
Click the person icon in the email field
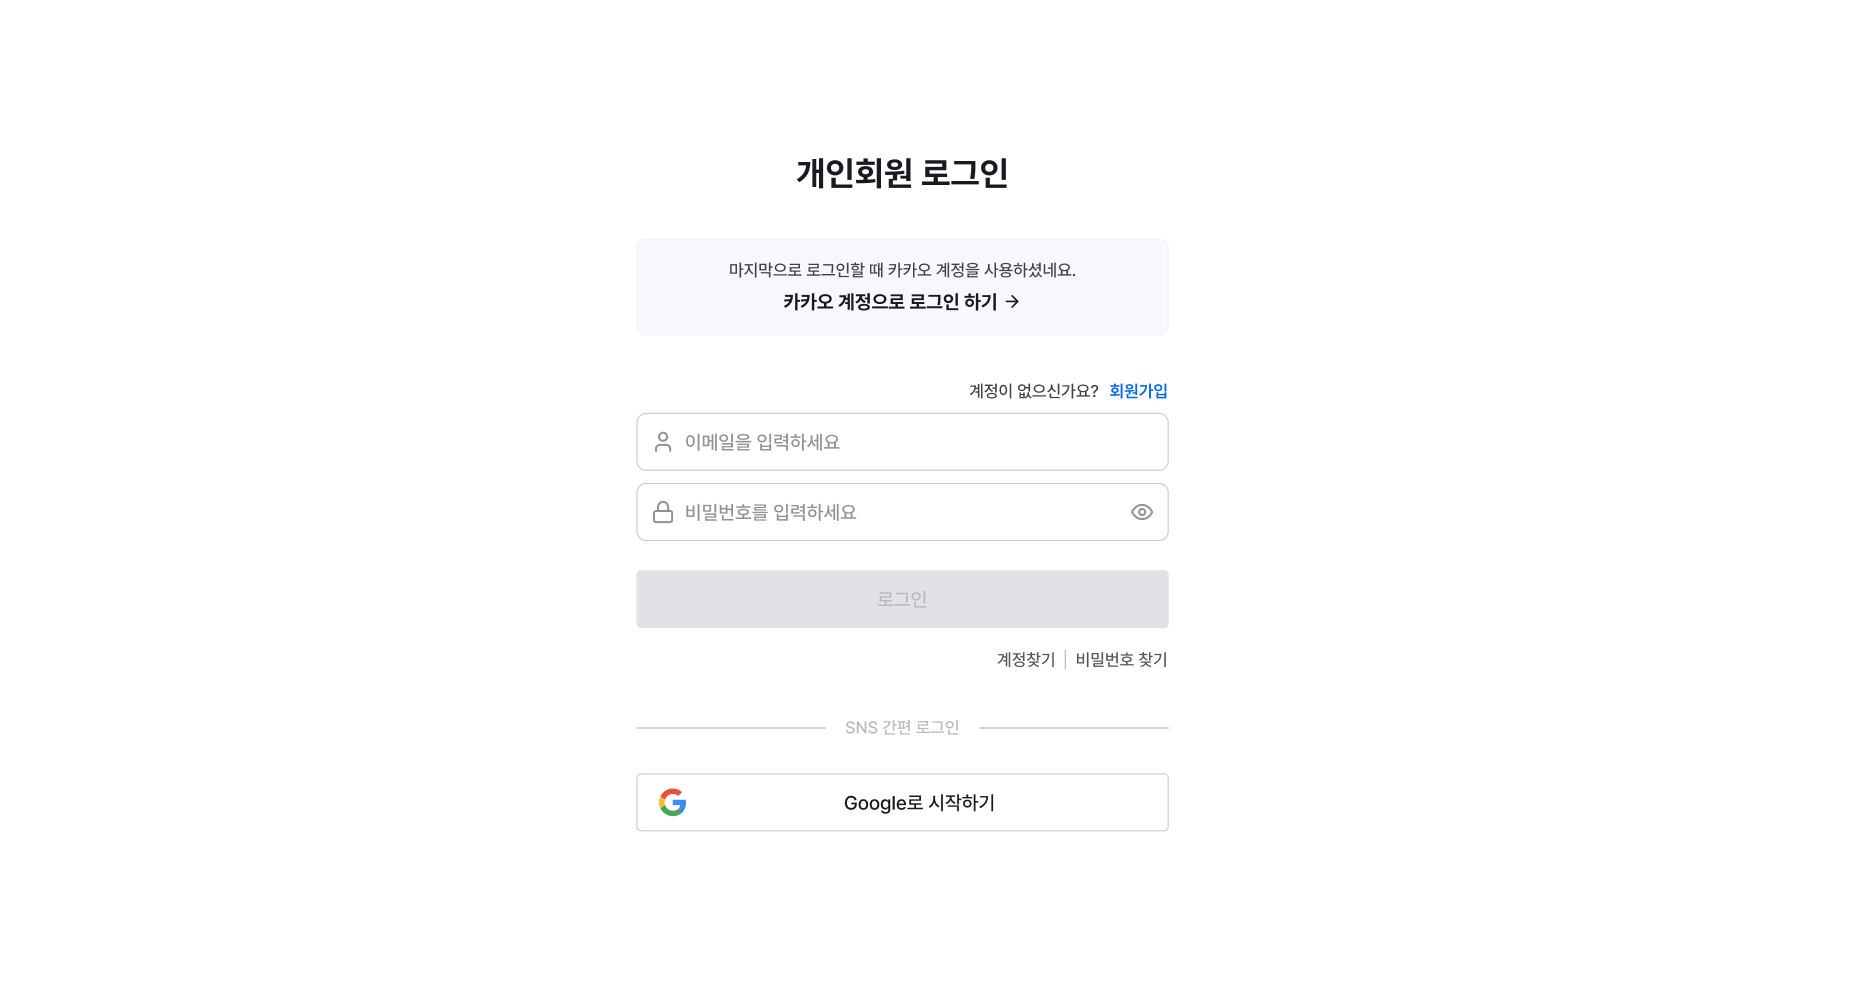pyautogui.click(x=663, y=442)
